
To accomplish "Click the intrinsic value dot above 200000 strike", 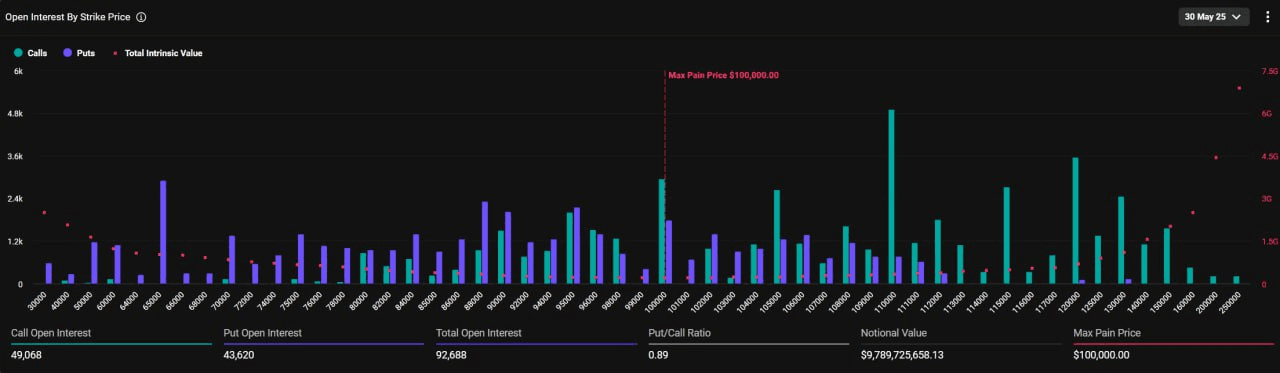I will click(x=1216, y=157).
